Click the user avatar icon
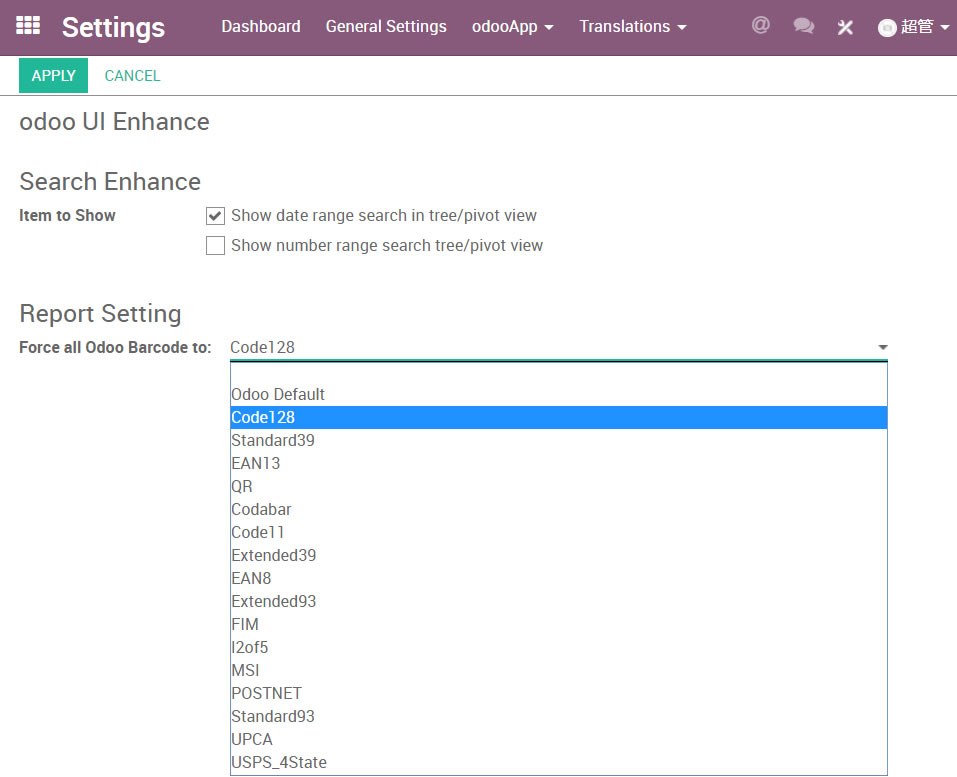The image size is (957, 777). [x=887, y=28]
